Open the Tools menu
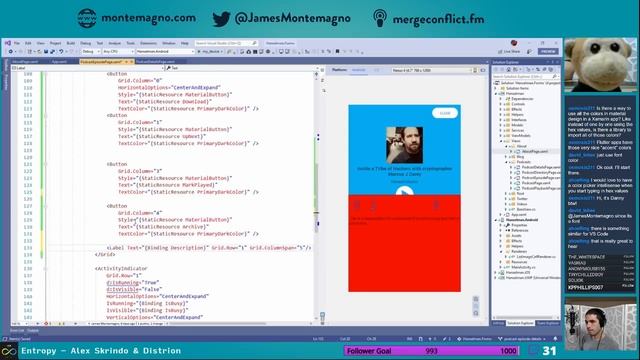This screenshot has width=640, height=360. pos(130,43)
